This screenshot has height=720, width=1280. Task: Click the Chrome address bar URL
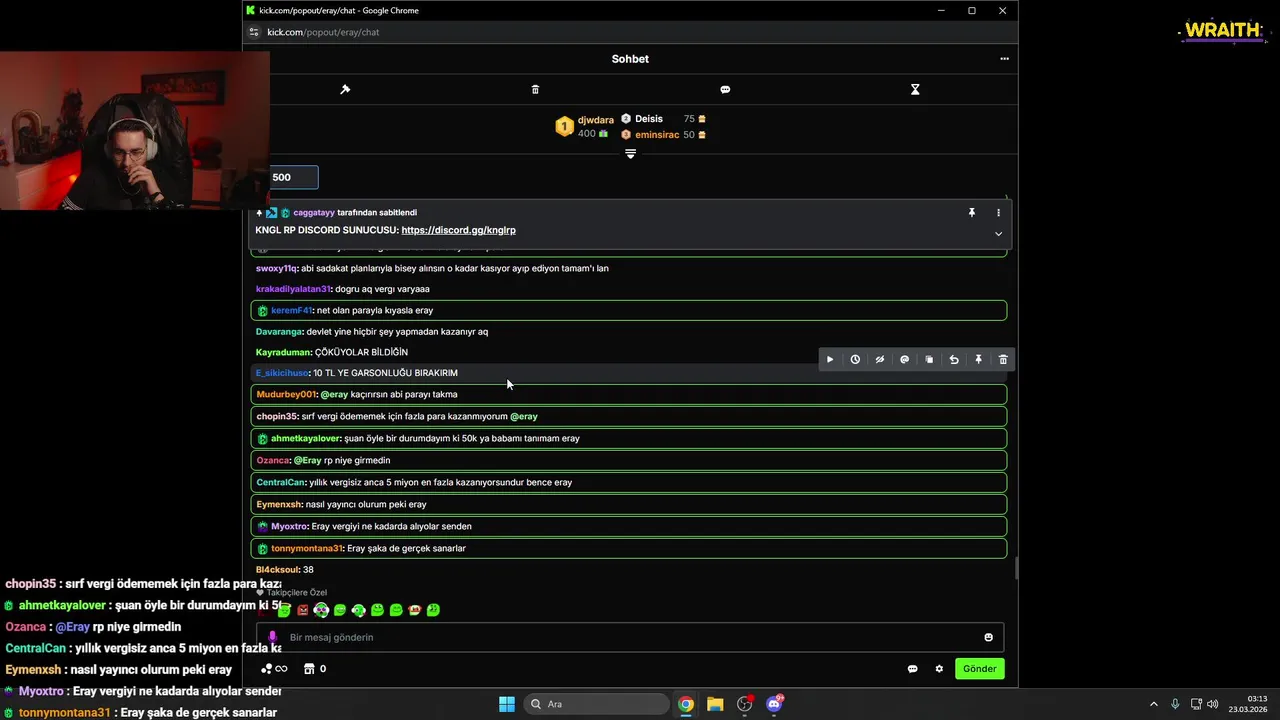coord(323,32)
